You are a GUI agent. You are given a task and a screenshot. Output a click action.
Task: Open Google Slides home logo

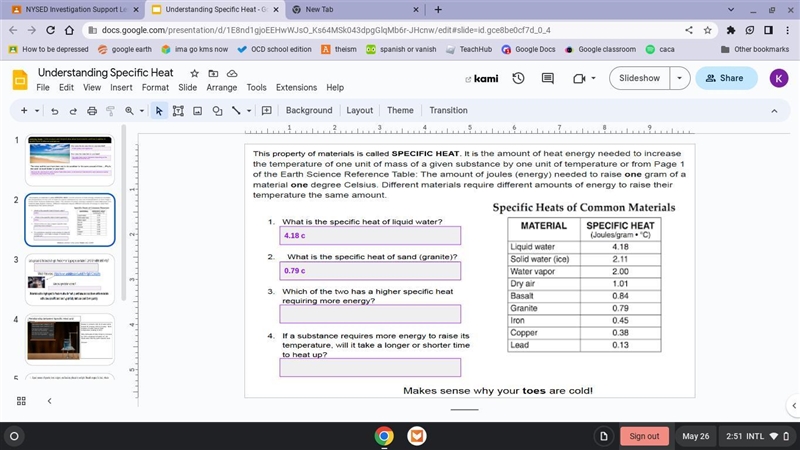(20, 80)
